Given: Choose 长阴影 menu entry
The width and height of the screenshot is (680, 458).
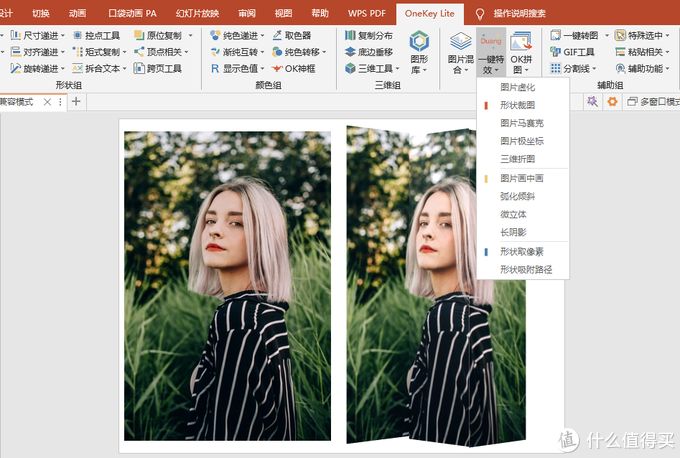Looking at the screenshot, I should (523, 232).
